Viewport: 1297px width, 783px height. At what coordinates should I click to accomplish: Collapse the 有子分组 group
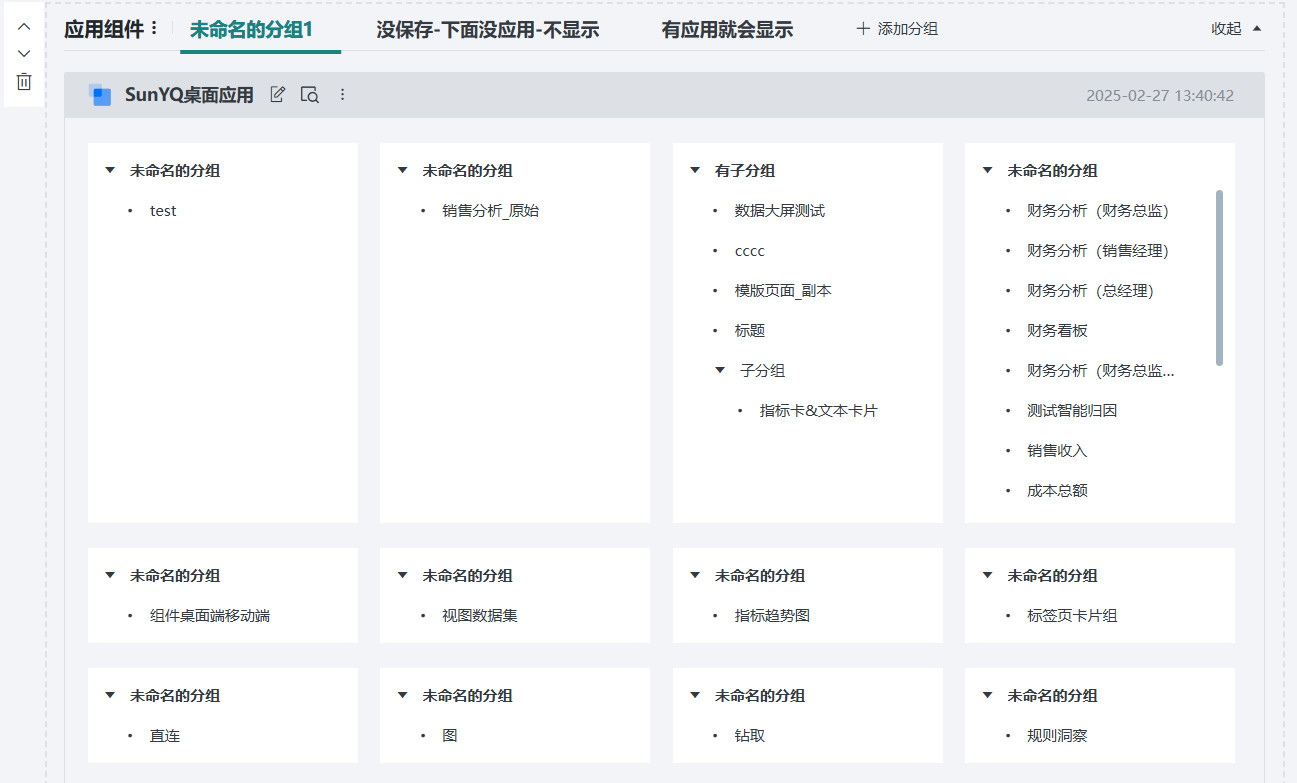pos(695,170)
